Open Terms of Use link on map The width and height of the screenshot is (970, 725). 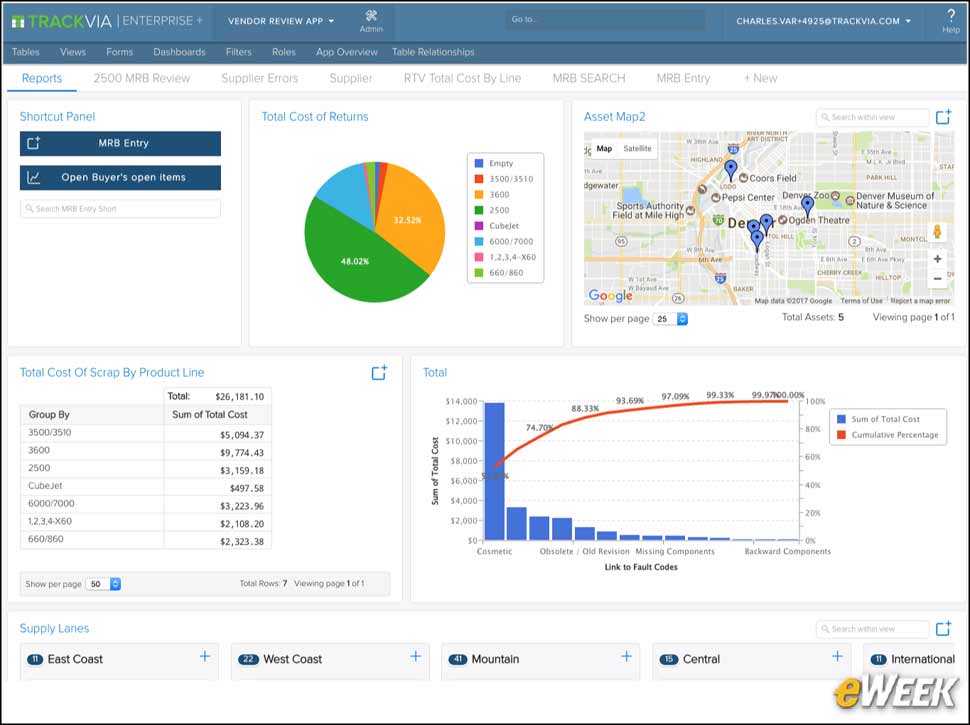tap(861, 301)
